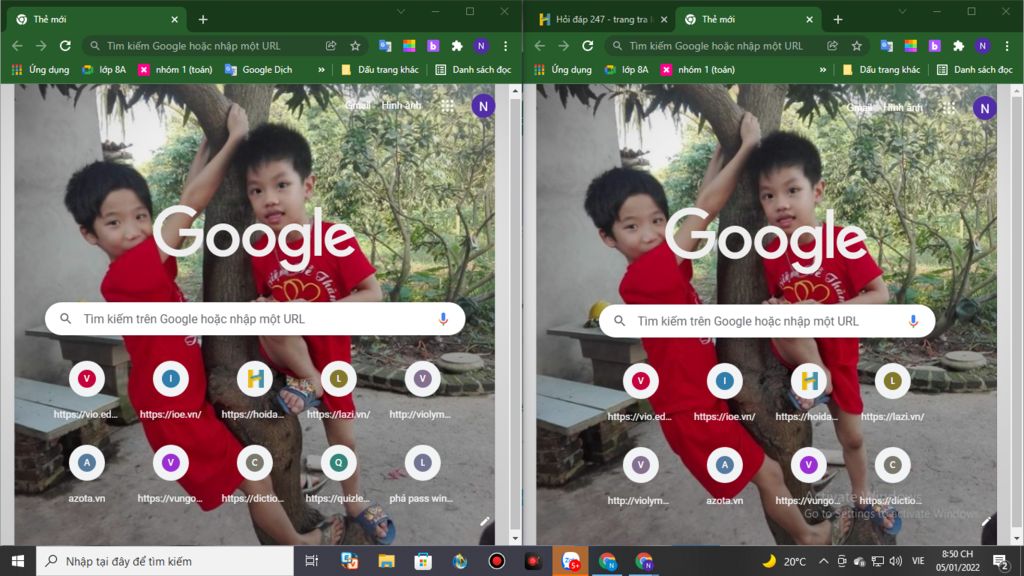Image resolution: width=1024 pixels, height=576 pixels.
Task: Open tab search arrow in left window
Action: (x=401, y=11)
